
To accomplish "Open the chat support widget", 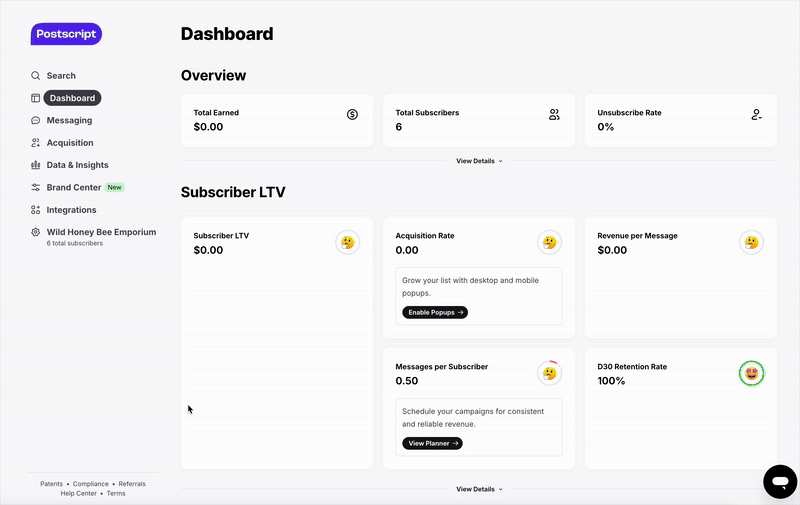I will (778, 482).
